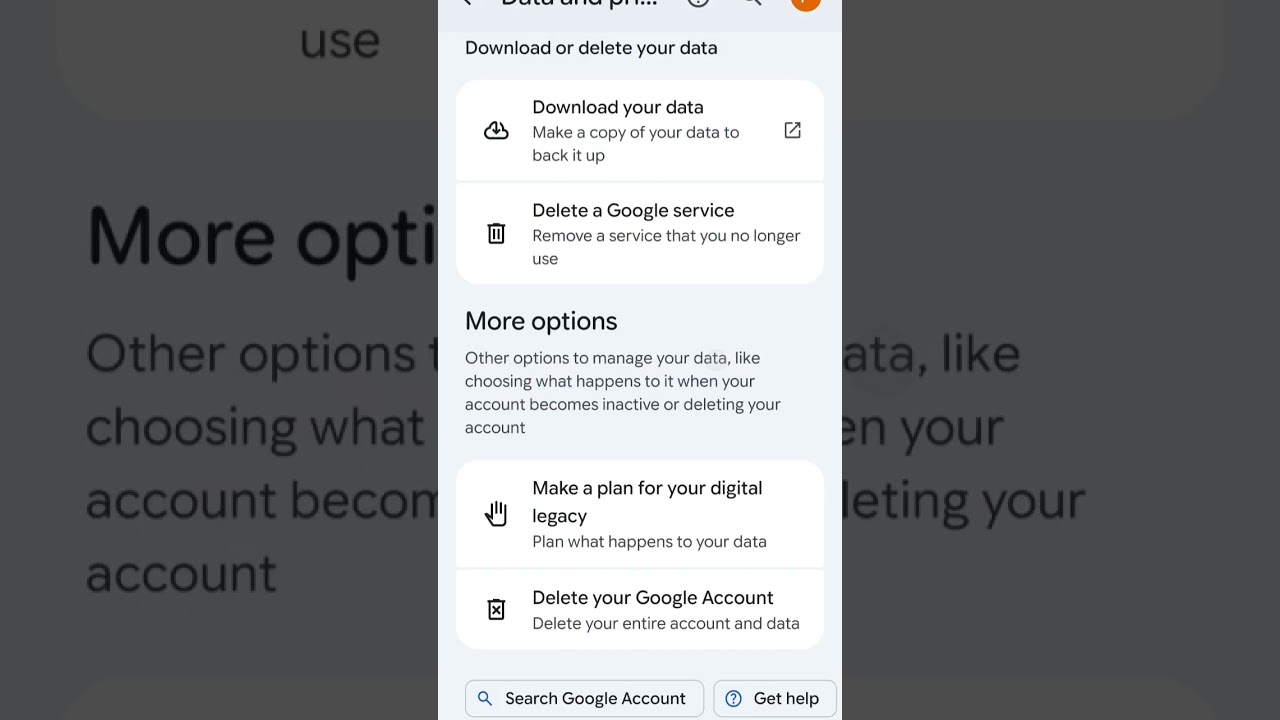Open the Download your data option
The width and height of the screenshot is (1280, 720).
coord(617,108)
